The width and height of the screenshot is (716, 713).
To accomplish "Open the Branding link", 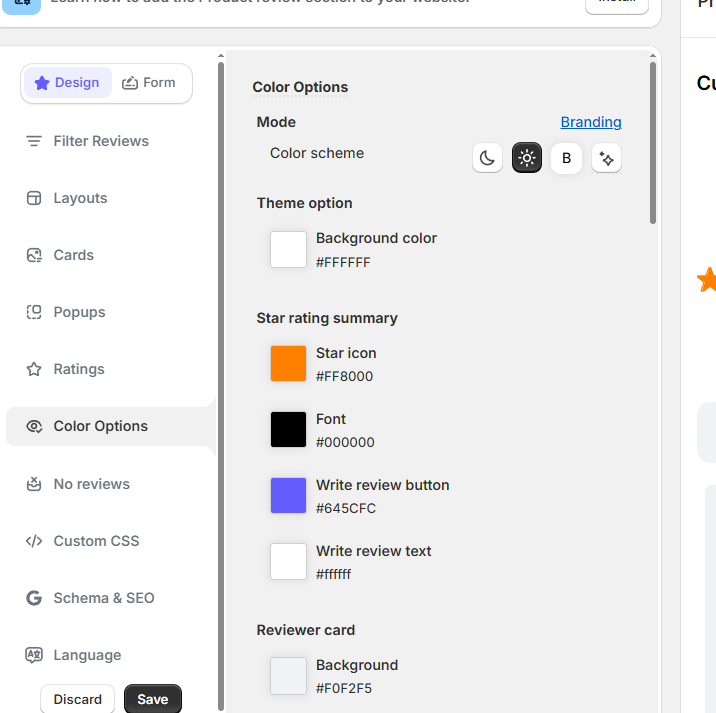I will tap(590, 122).
